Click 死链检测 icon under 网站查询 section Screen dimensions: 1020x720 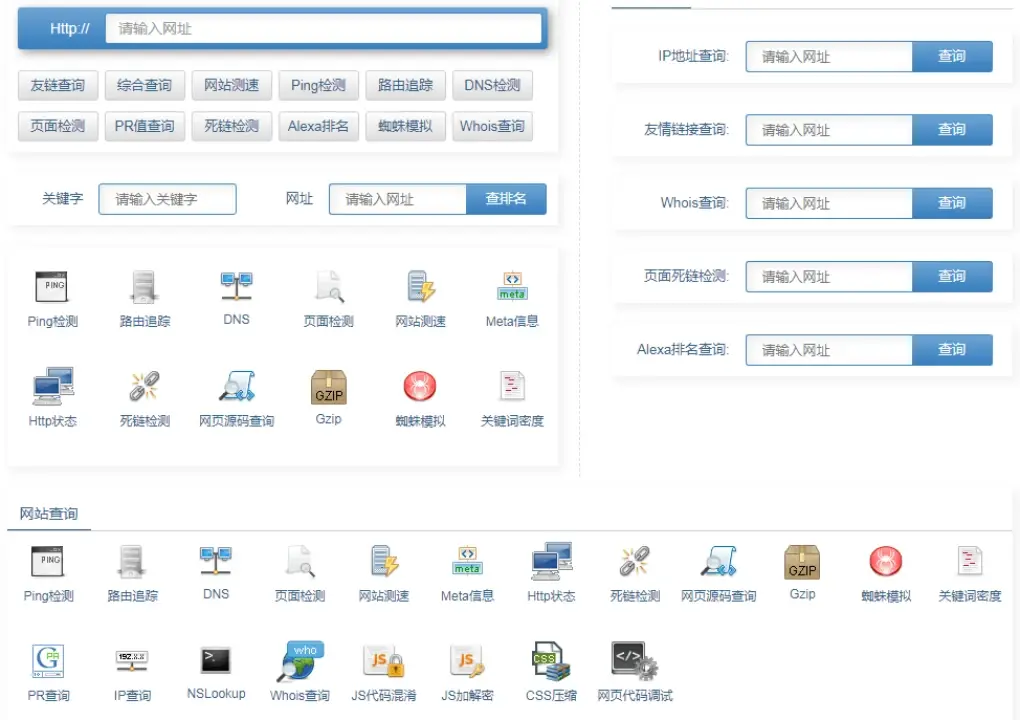pyautogui.click(x=634, y=561)
